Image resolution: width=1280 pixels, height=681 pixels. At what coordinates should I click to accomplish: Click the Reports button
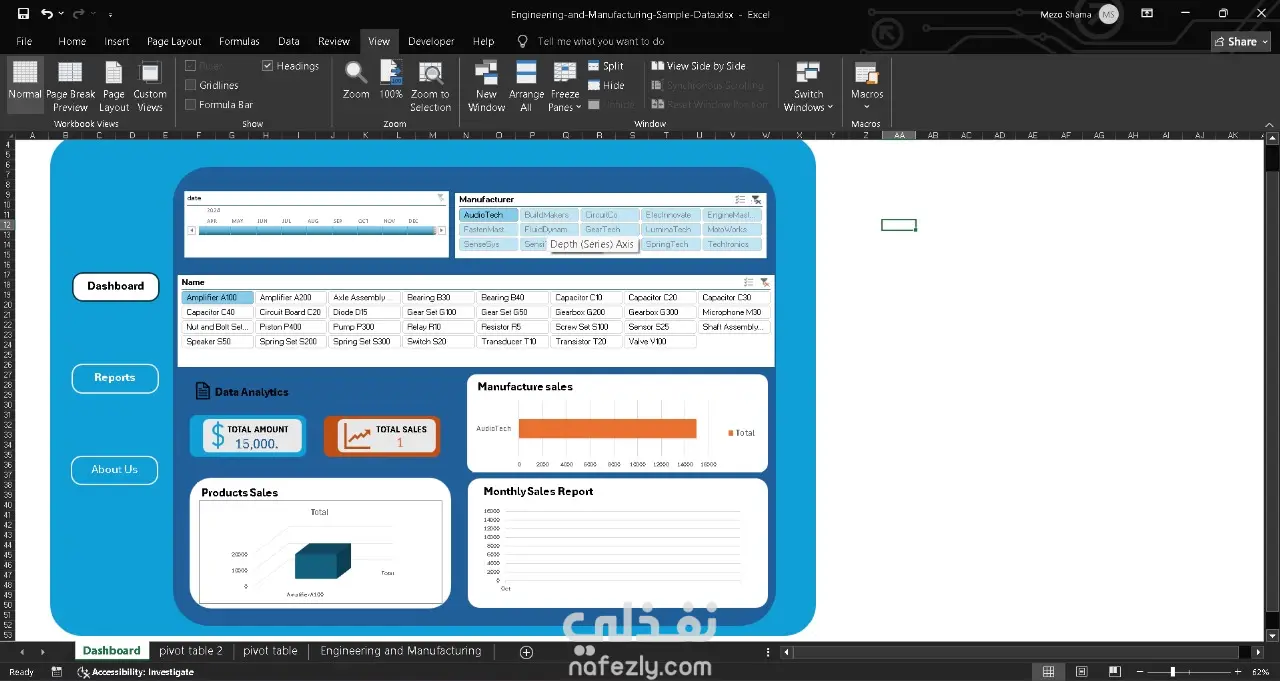coord(115,378)
